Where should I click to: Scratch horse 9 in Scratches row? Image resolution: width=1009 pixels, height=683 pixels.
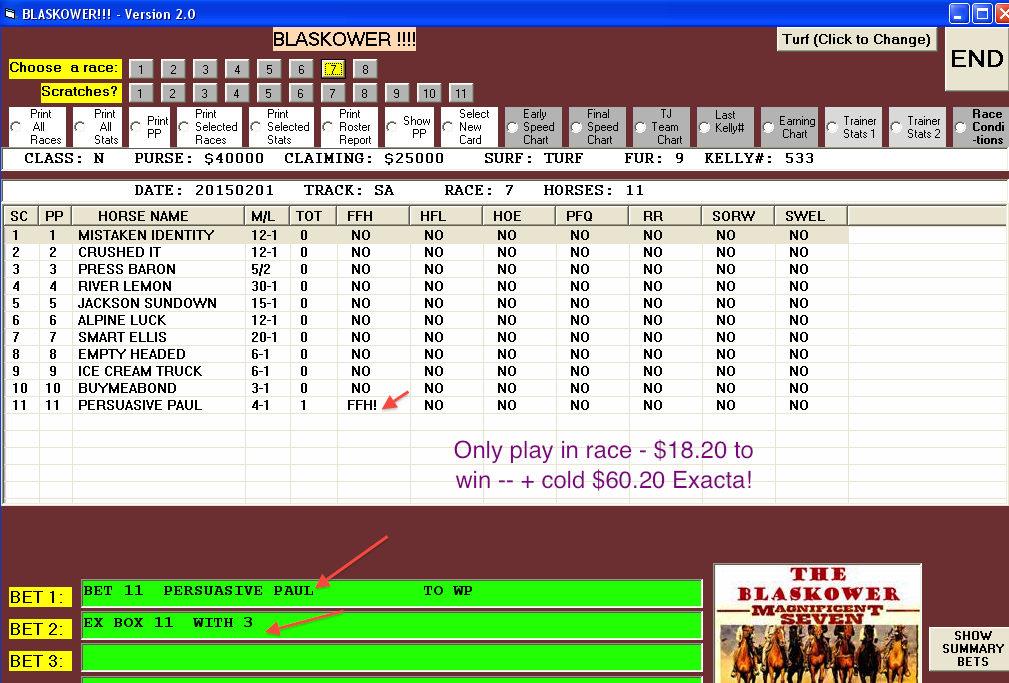coord(396,93)
